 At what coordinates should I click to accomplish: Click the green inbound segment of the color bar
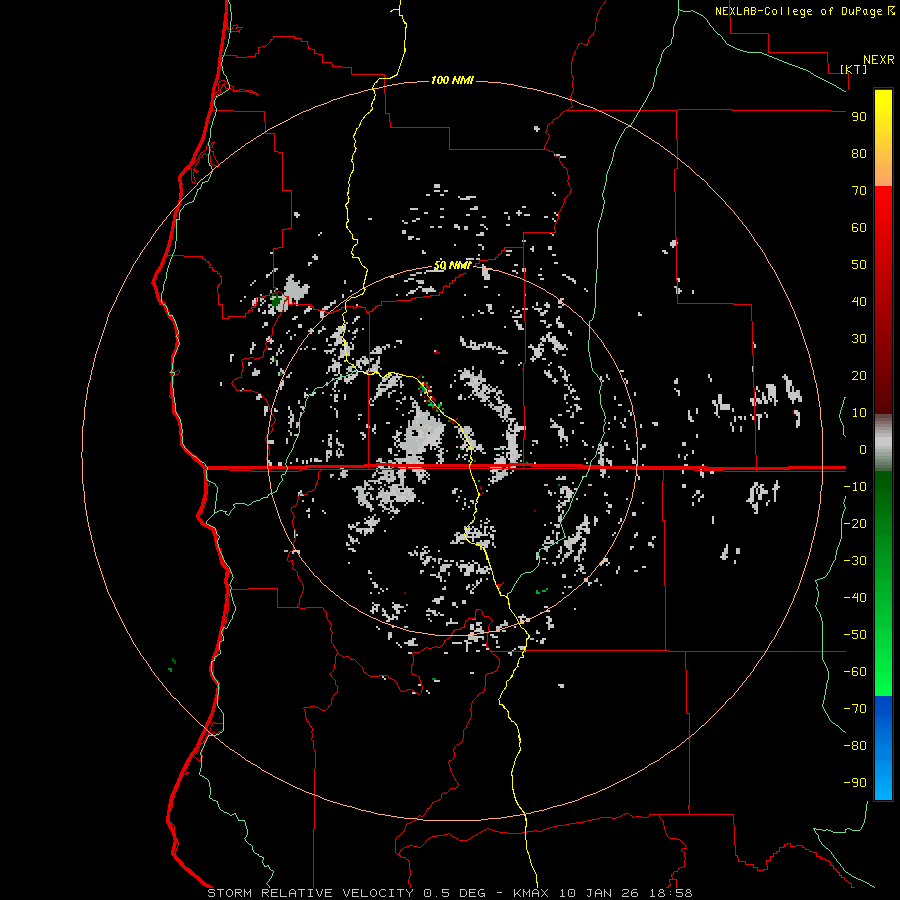883,584
